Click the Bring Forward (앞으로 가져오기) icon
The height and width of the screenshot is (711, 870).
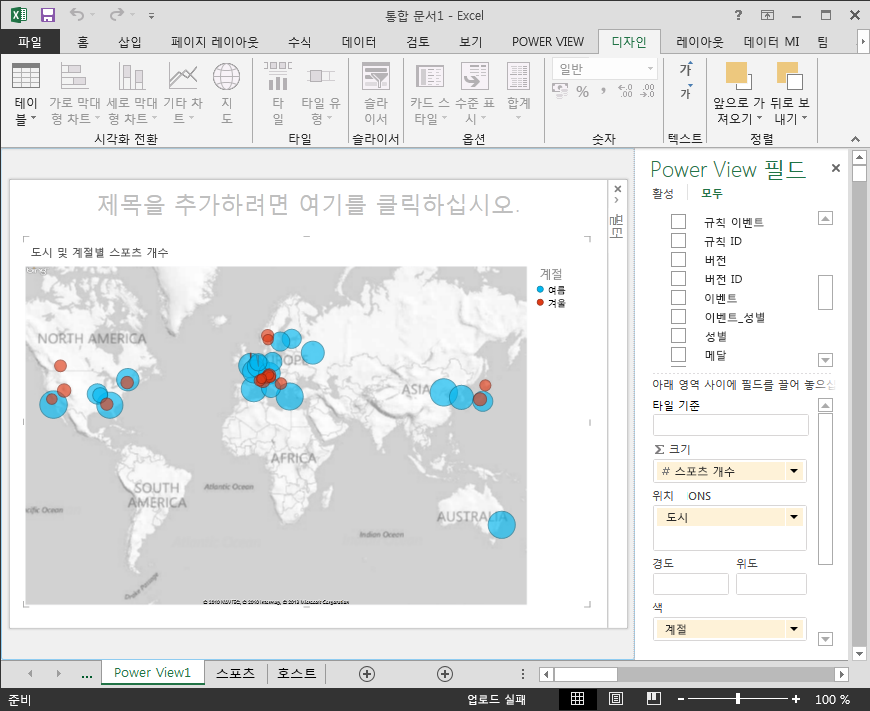point(738,77)
